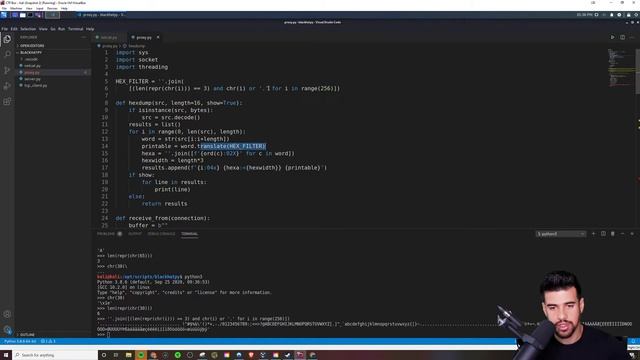The height and width of the screenshot is (360, 640).
Task: Open Run and Debug view
Action: click(7, 86)
